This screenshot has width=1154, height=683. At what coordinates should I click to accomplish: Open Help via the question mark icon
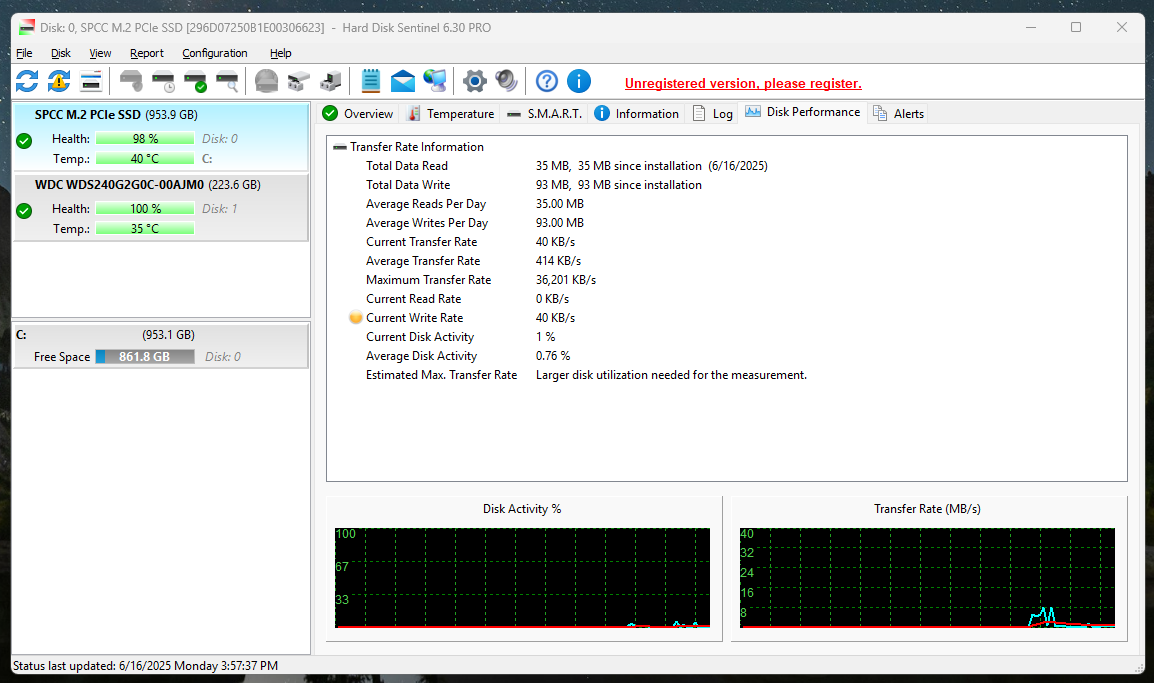(546, 81)
